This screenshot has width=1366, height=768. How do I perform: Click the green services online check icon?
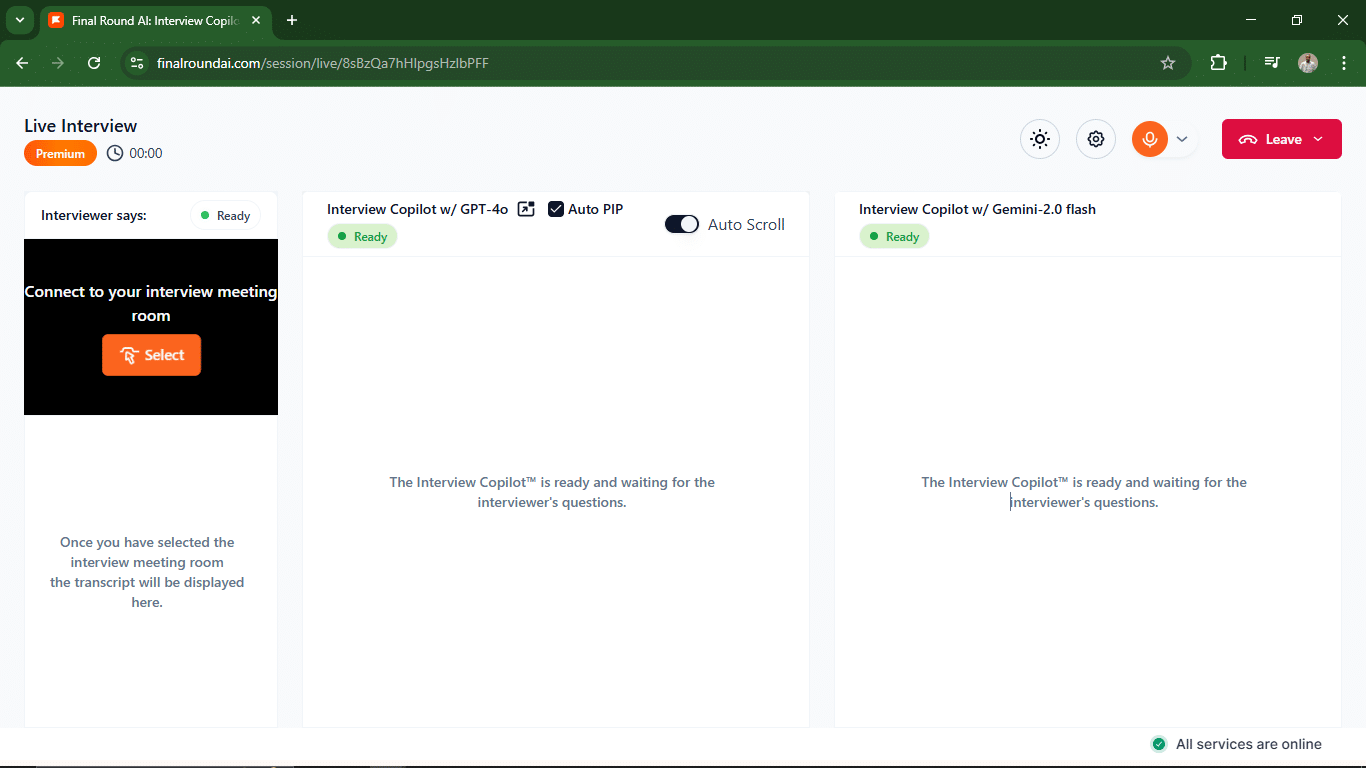coord(1159,744)
